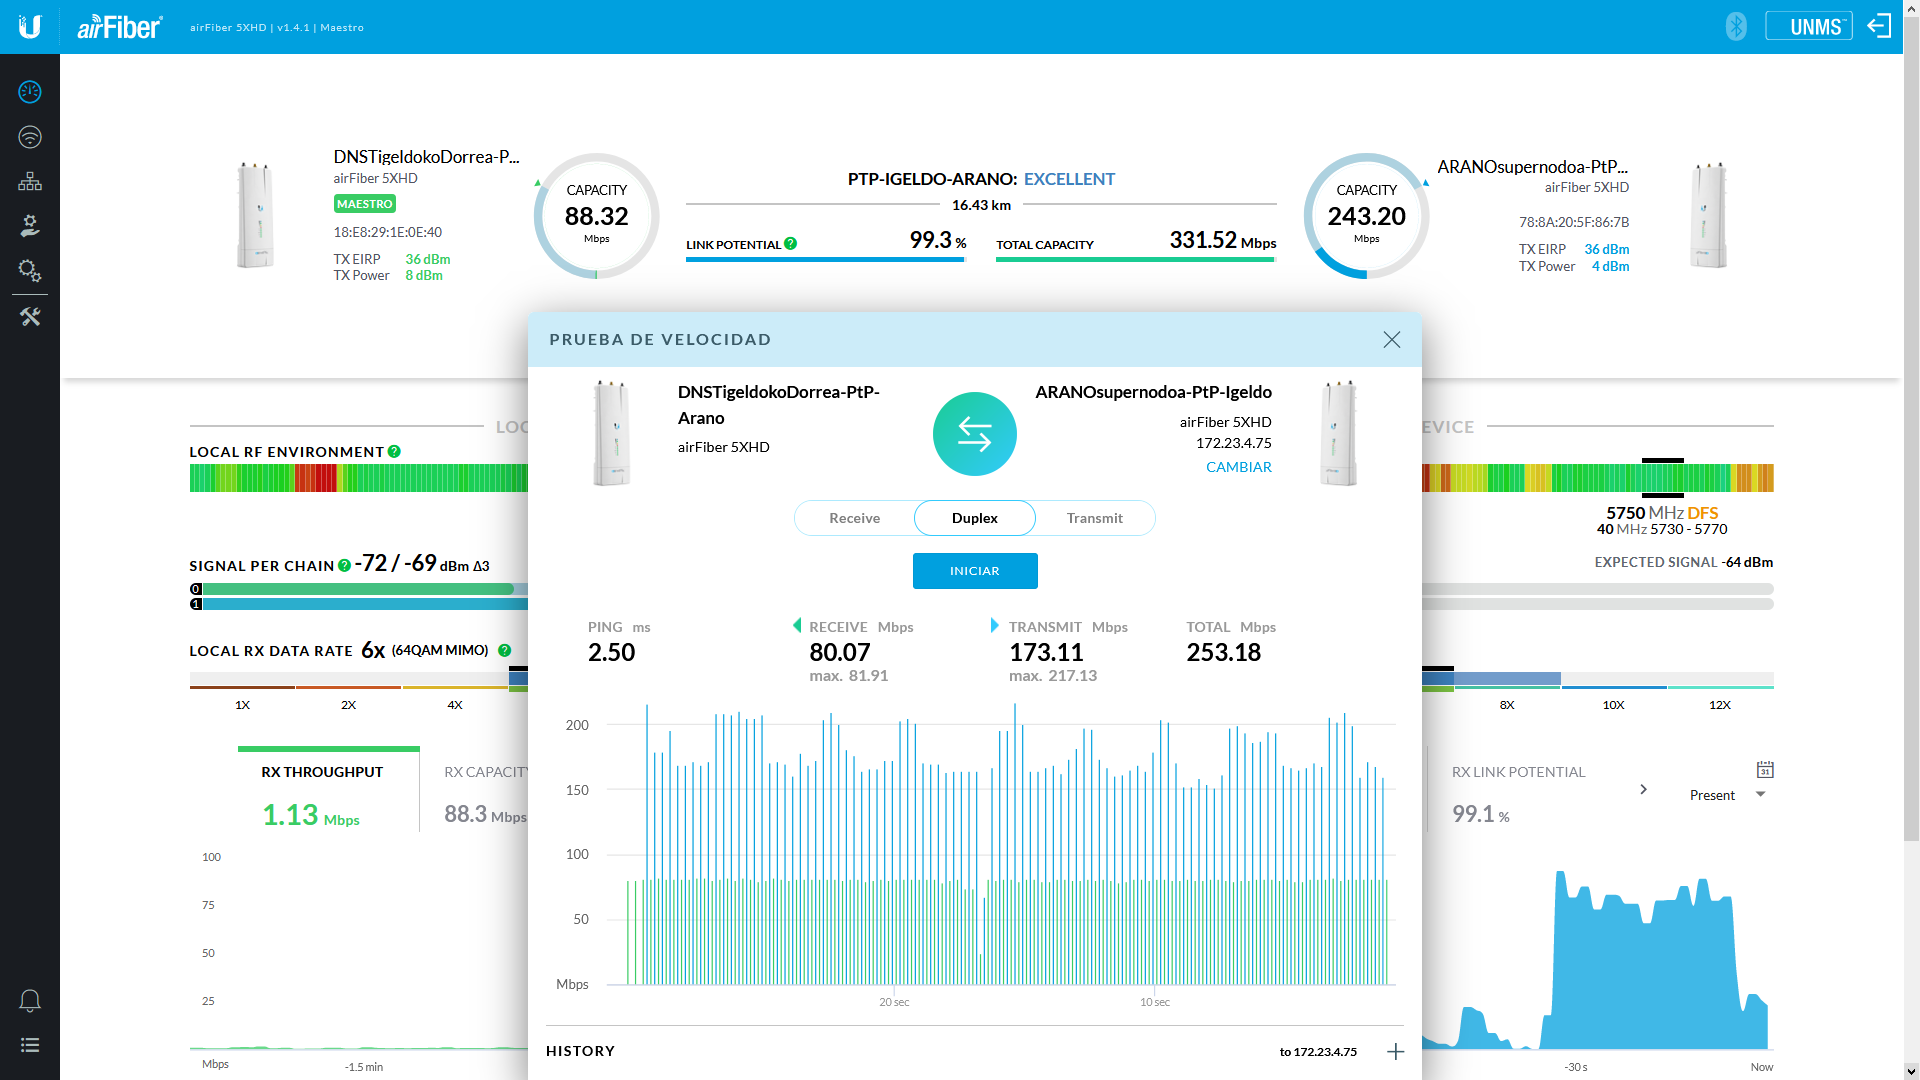Click the speed test dialog remote device image
This screenshot has width=1920, height=1080.
coord(1338,433)
